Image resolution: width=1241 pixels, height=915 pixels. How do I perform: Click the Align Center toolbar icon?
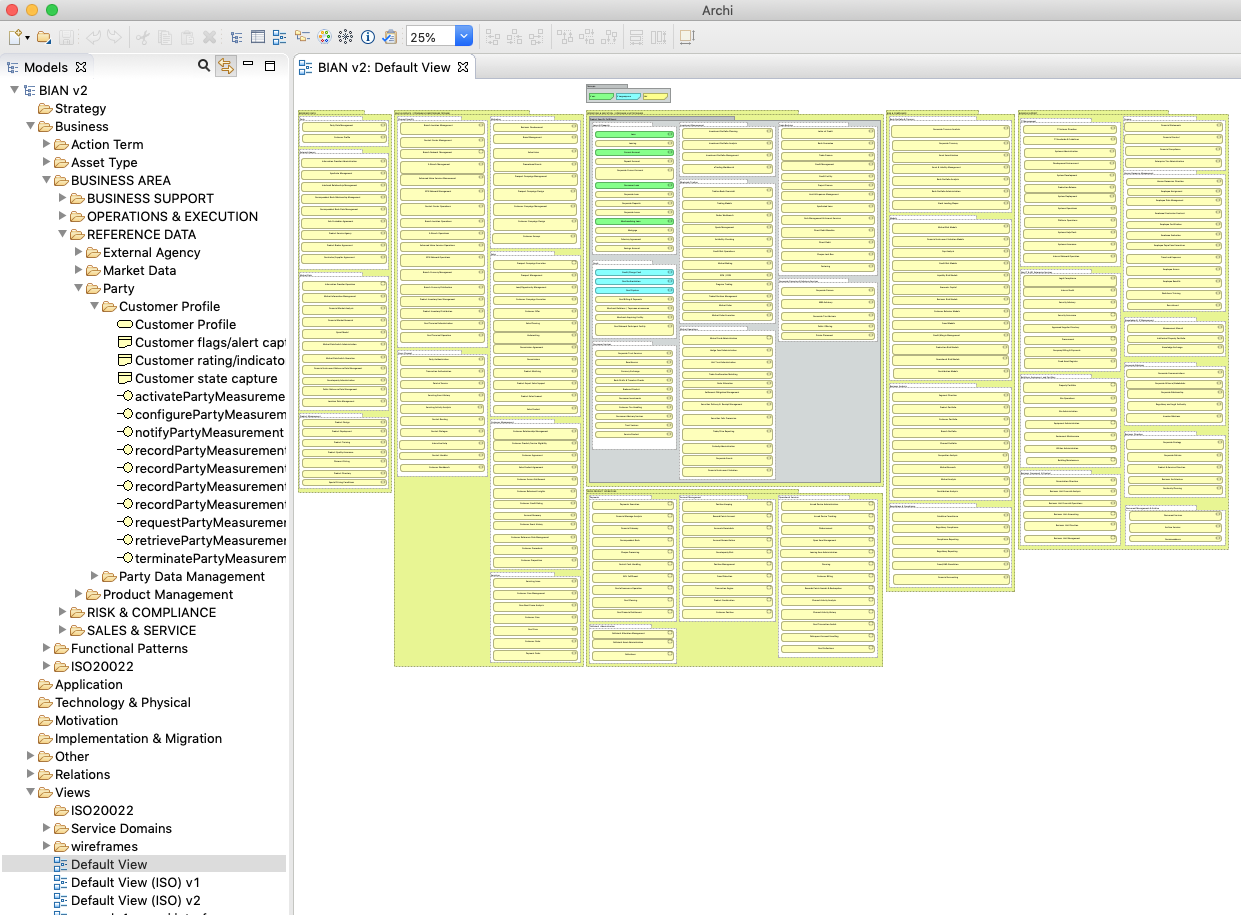click(x=515, y=37)
